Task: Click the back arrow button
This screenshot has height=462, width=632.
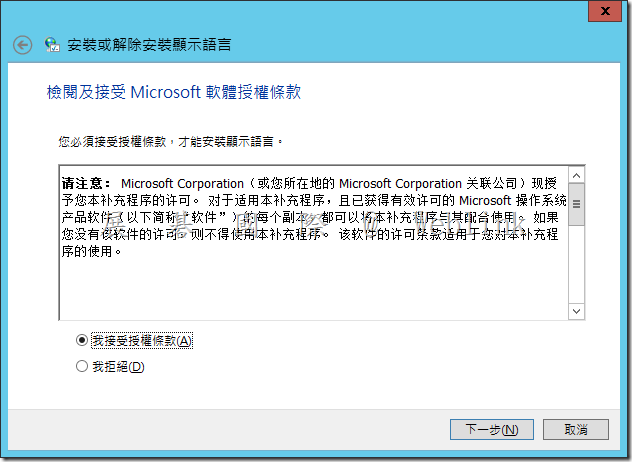Action: point(22,45)
